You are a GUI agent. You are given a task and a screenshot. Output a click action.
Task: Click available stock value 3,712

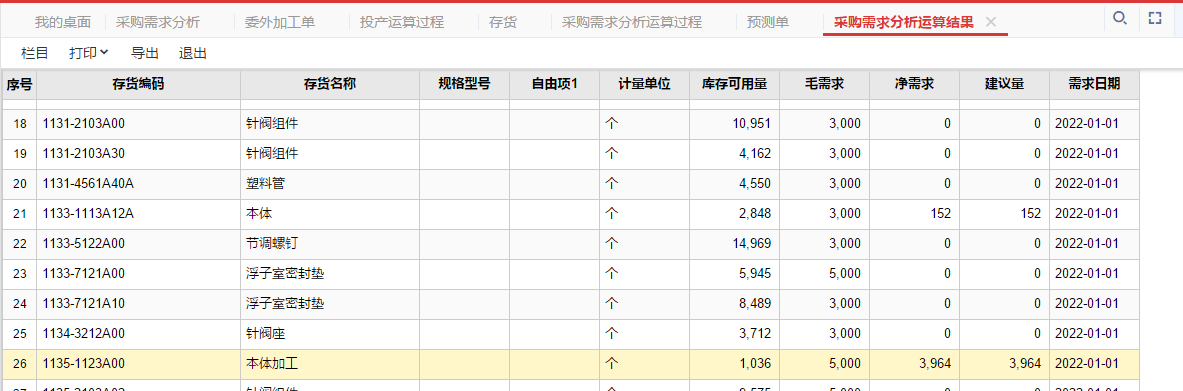click(734, 334)
